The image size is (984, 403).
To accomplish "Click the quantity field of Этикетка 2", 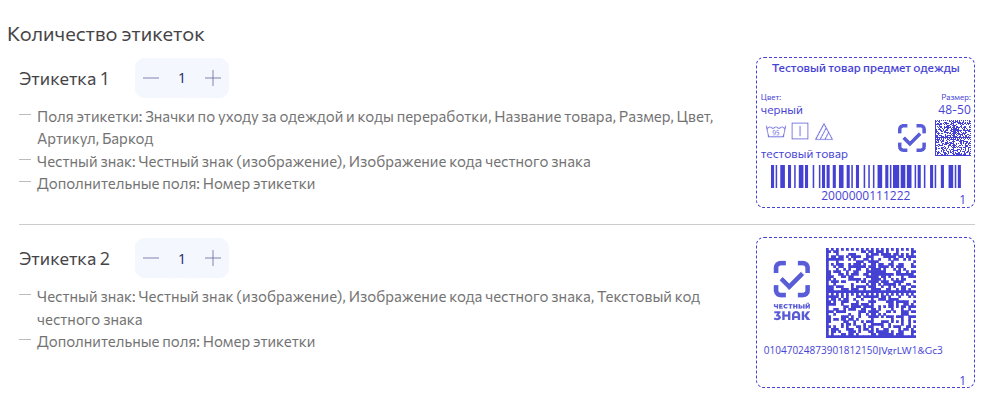I will [x=181, y=259].
